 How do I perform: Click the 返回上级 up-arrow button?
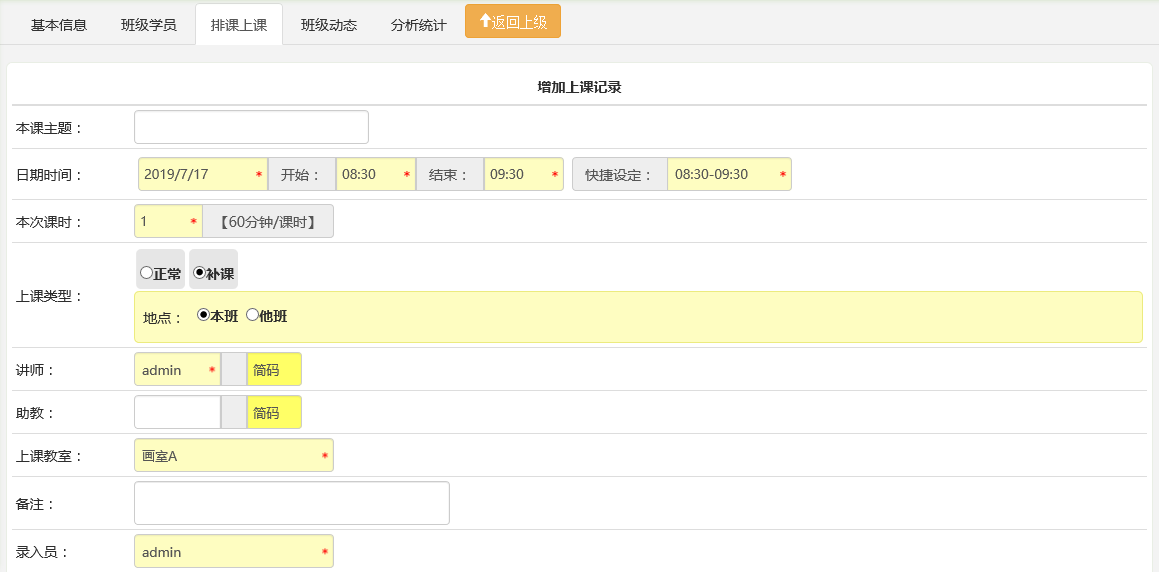[x=512, y=21]
